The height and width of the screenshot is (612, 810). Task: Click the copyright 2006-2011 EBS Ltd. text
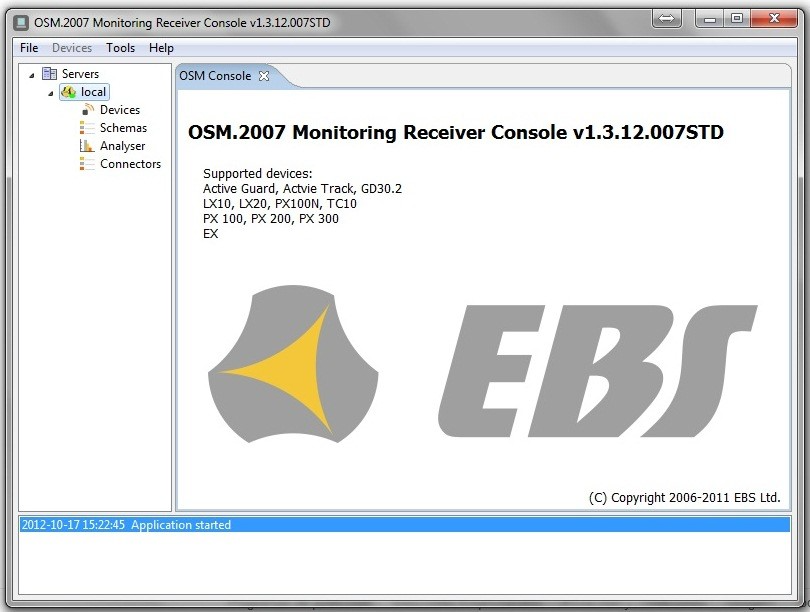684,498
